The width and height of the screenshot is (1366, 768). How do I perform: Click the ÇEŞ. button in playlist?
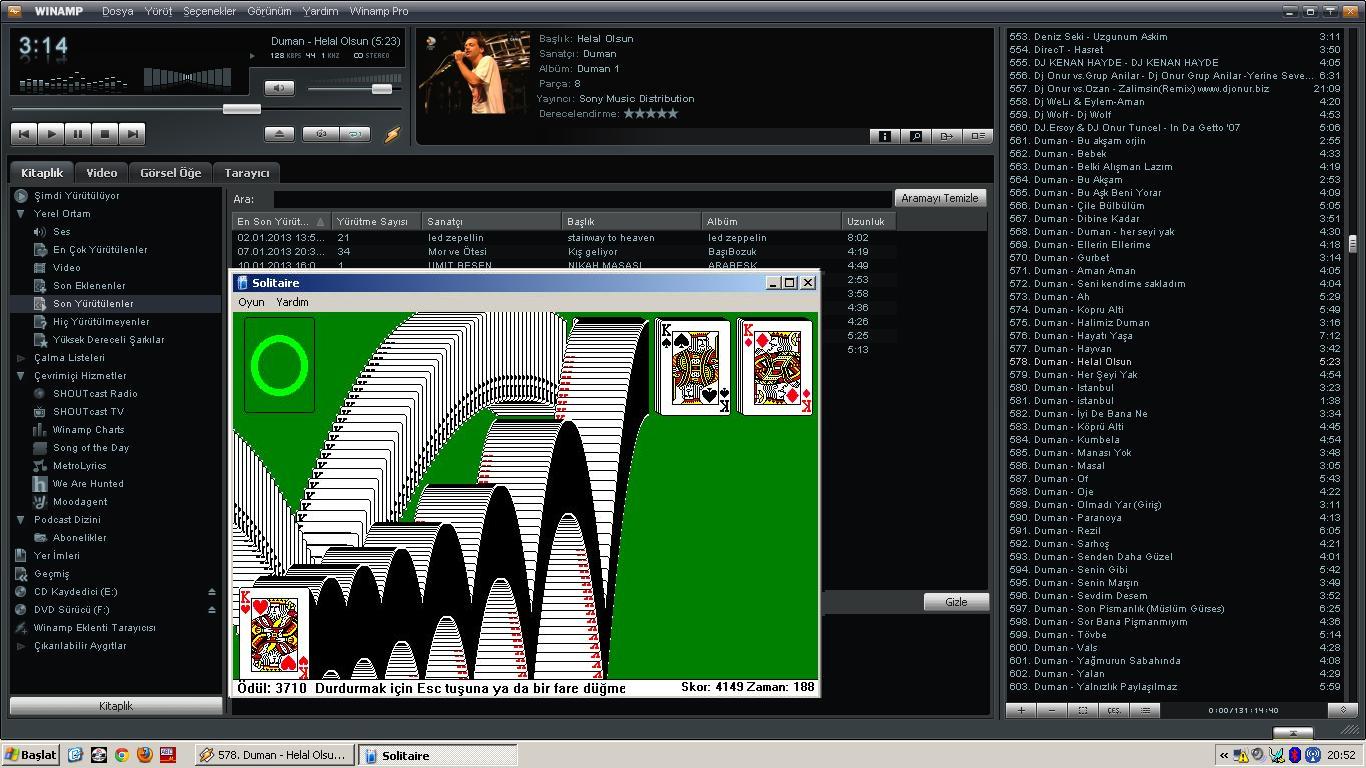coord(1113,710)
